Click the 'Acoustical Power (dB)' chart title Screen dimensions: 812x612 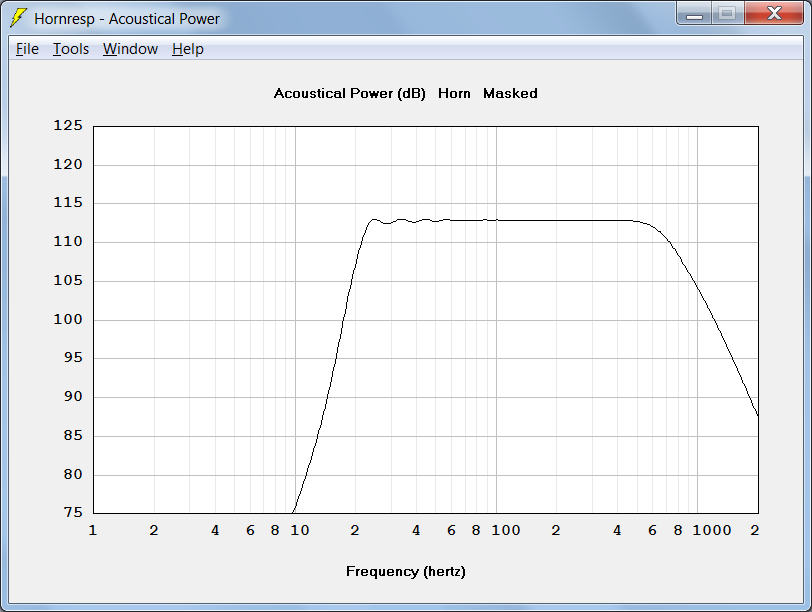tap(350, 94)
